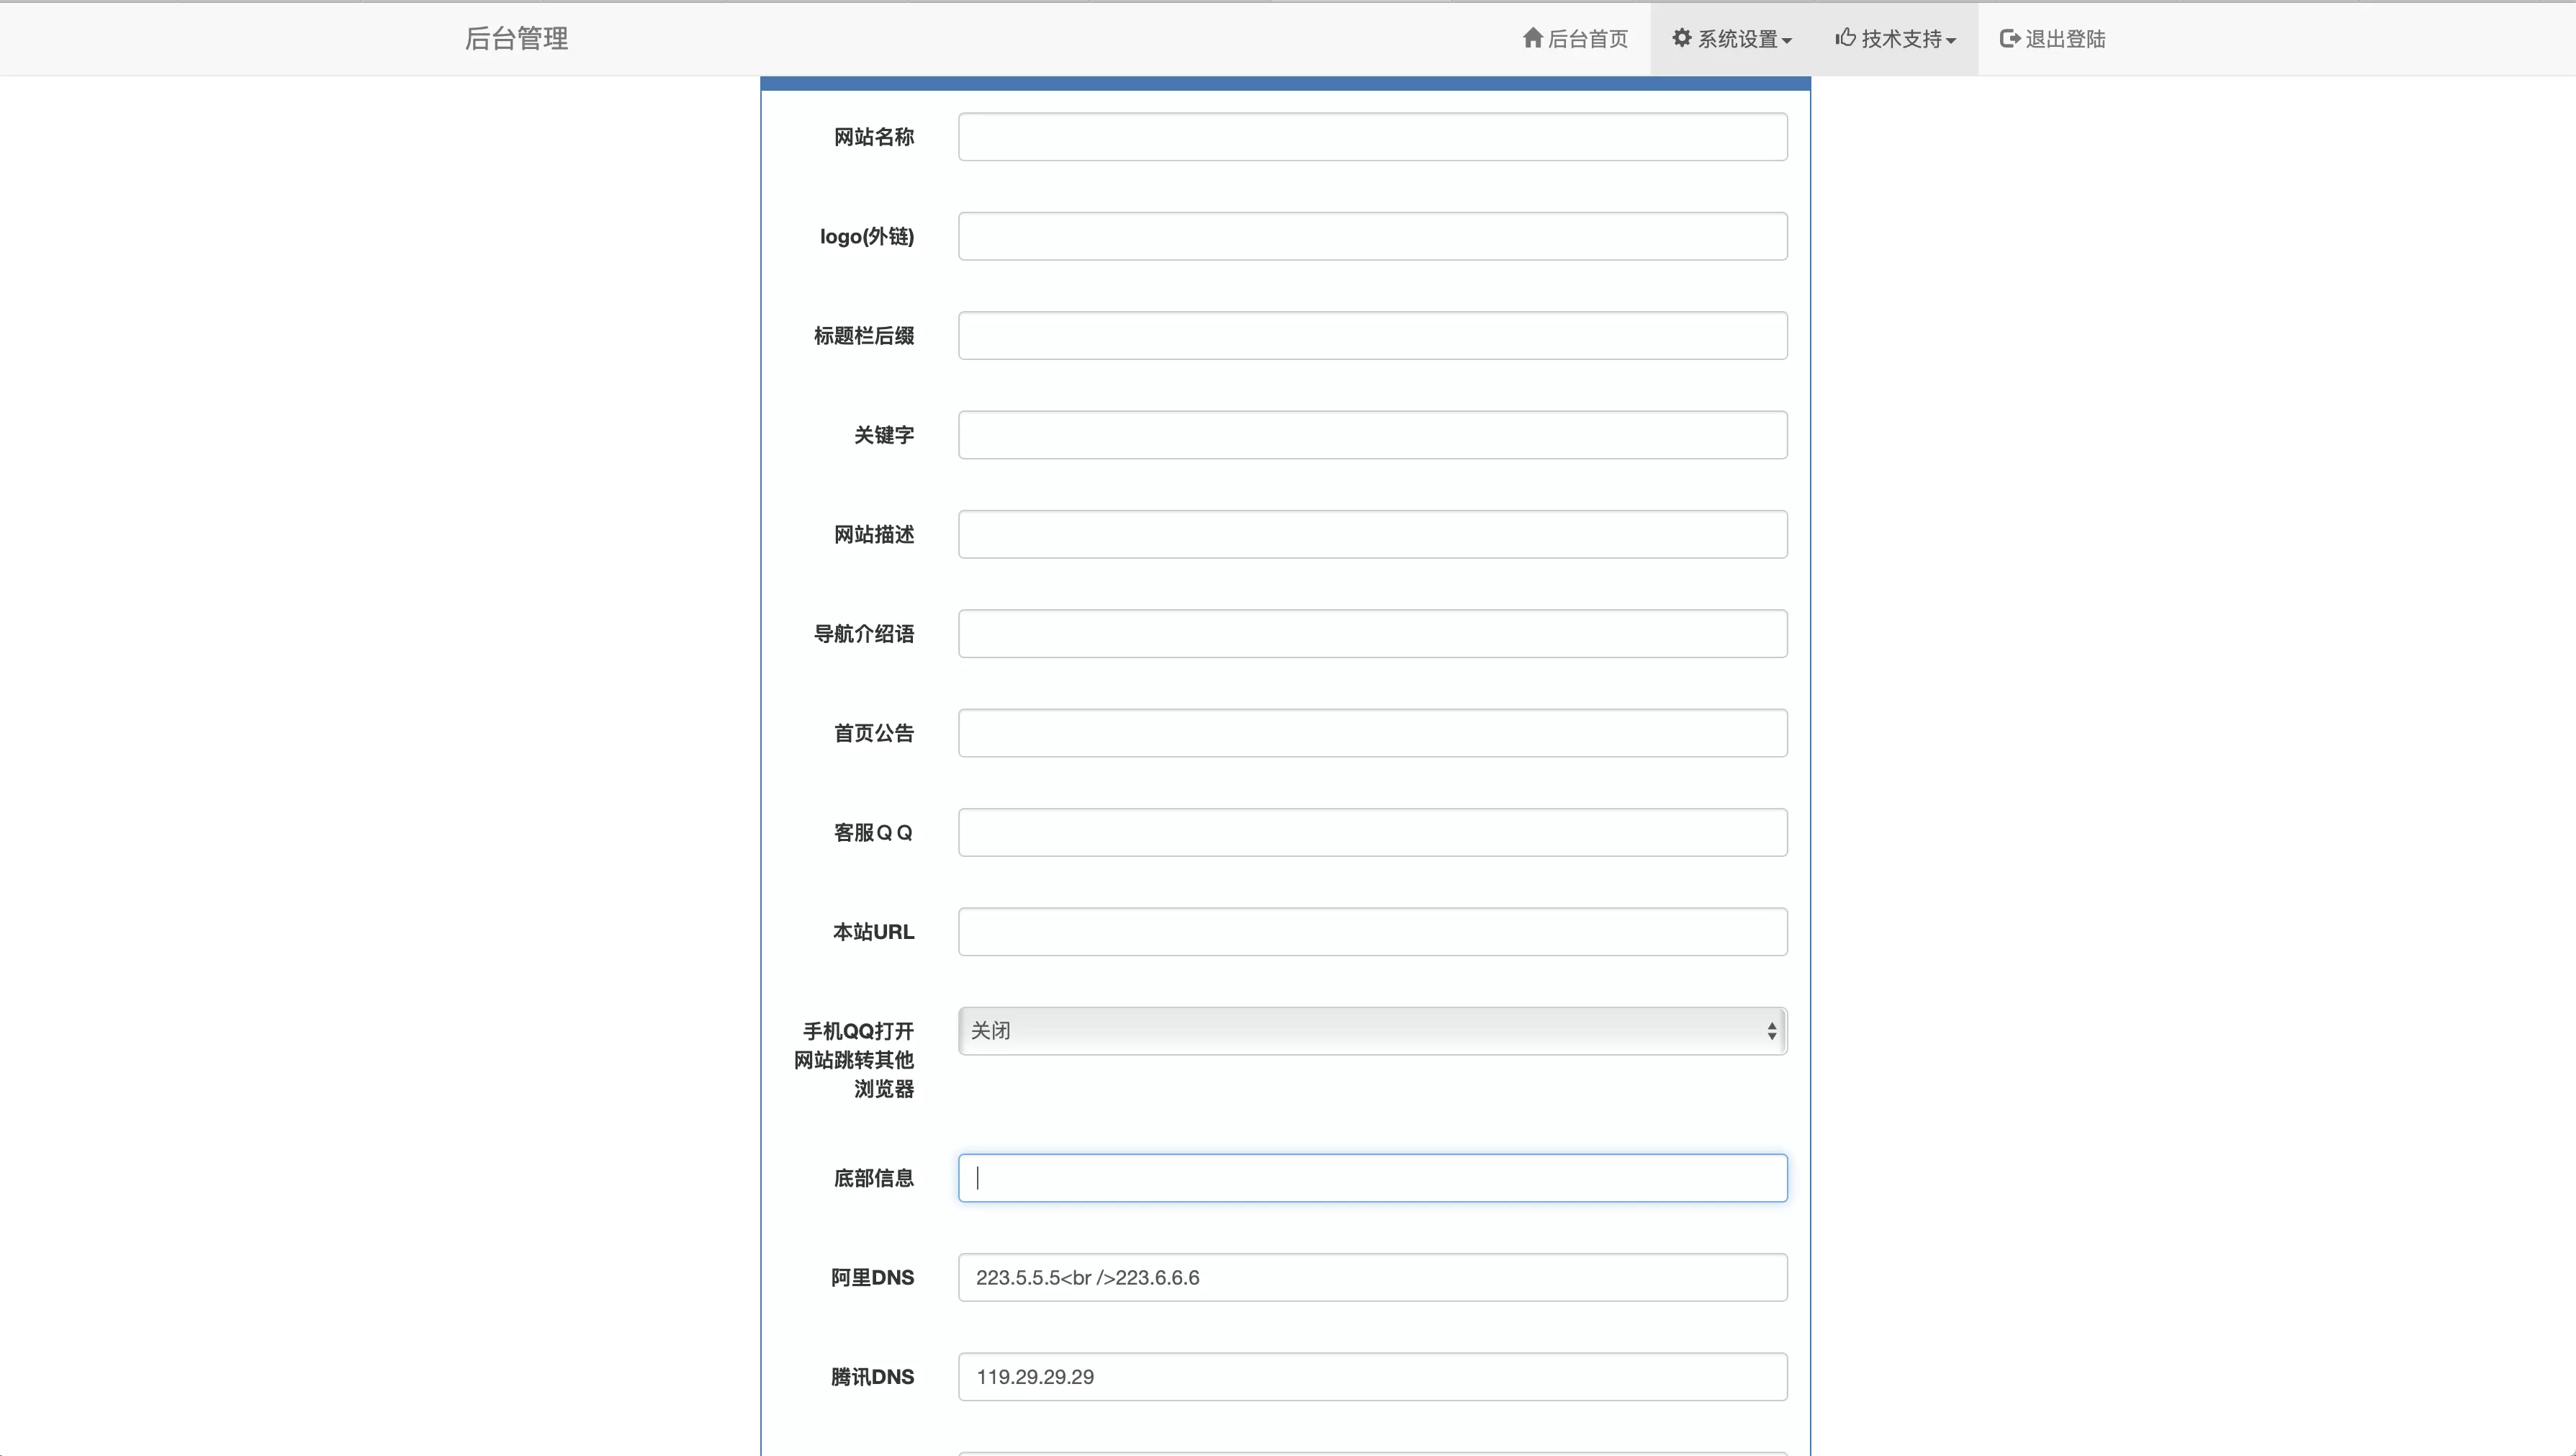Click the home icon beside 后台首页
The image size is (2576, 1456).
pyautogui.click(x=1532, y=38)
